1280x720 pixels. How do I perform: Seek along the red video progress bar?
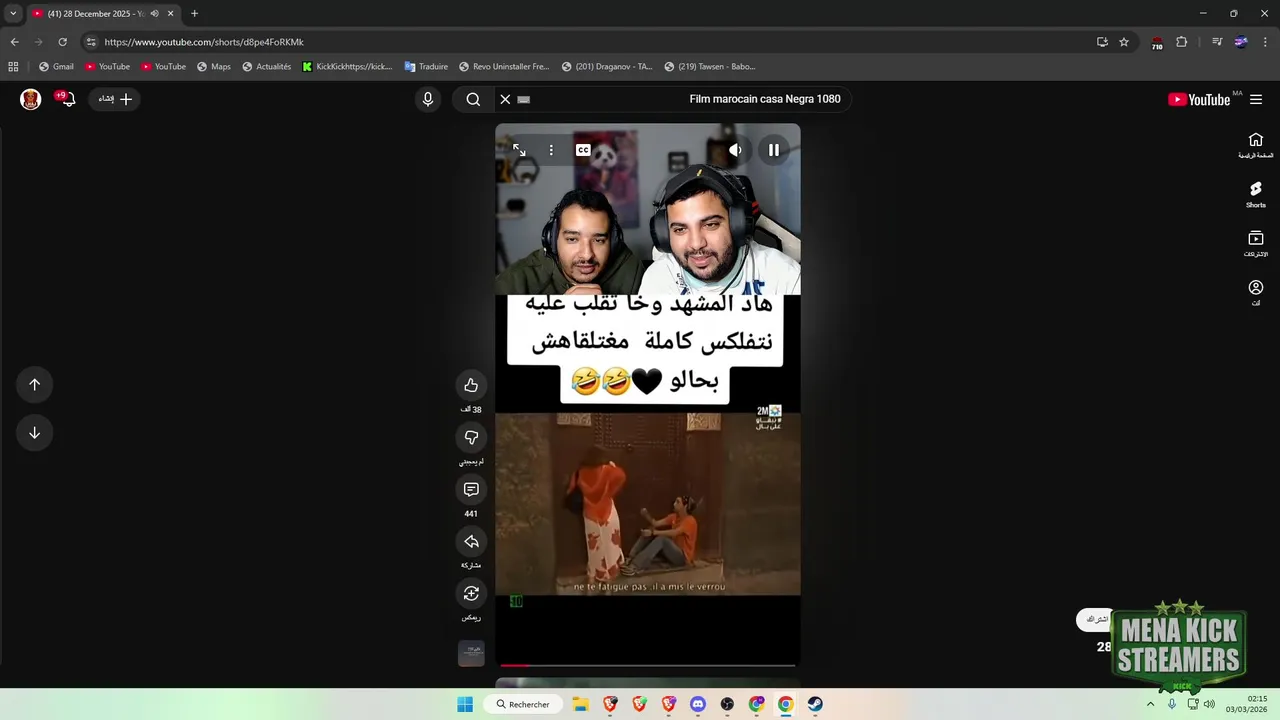pyautogui.click(x=648, y=665)
